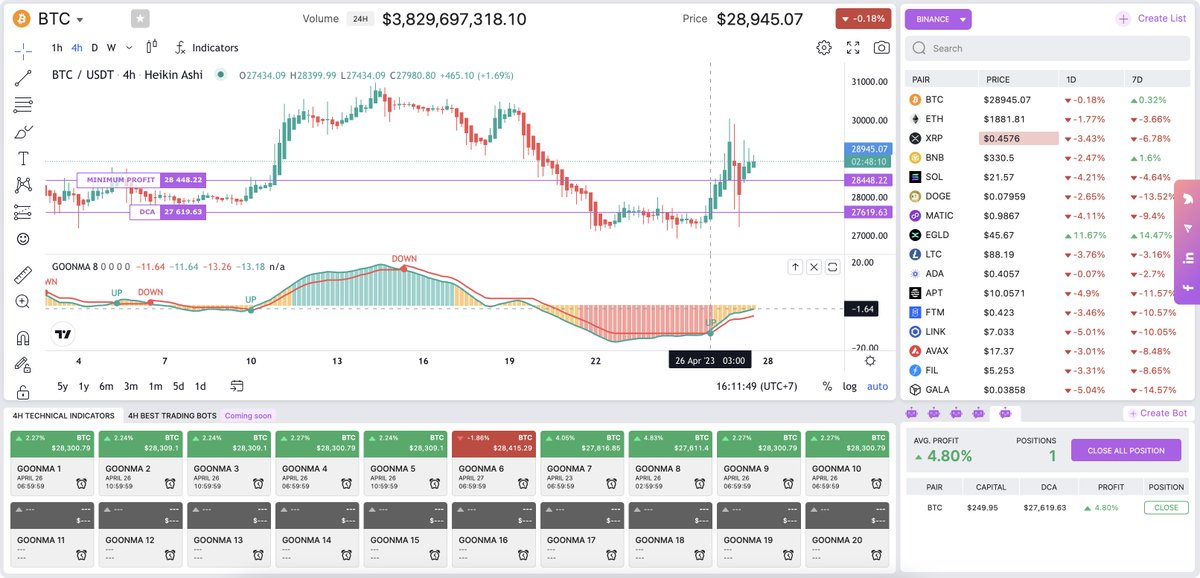The height and width of the screenshot is (578, 1200).
Task: Toggle magnet mode in the left toolbar
Action: click(x=23, y=337)
